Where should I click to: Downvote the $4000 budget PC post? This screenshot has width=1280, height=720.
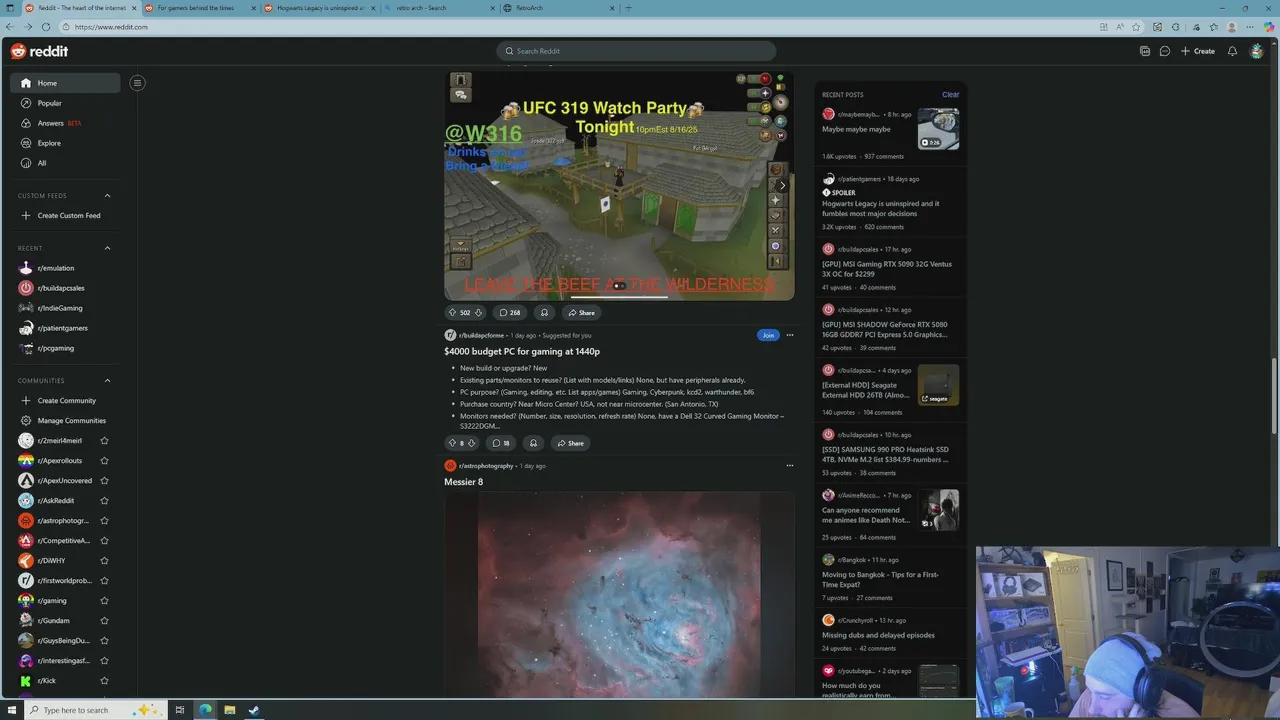tap(471, 443)
